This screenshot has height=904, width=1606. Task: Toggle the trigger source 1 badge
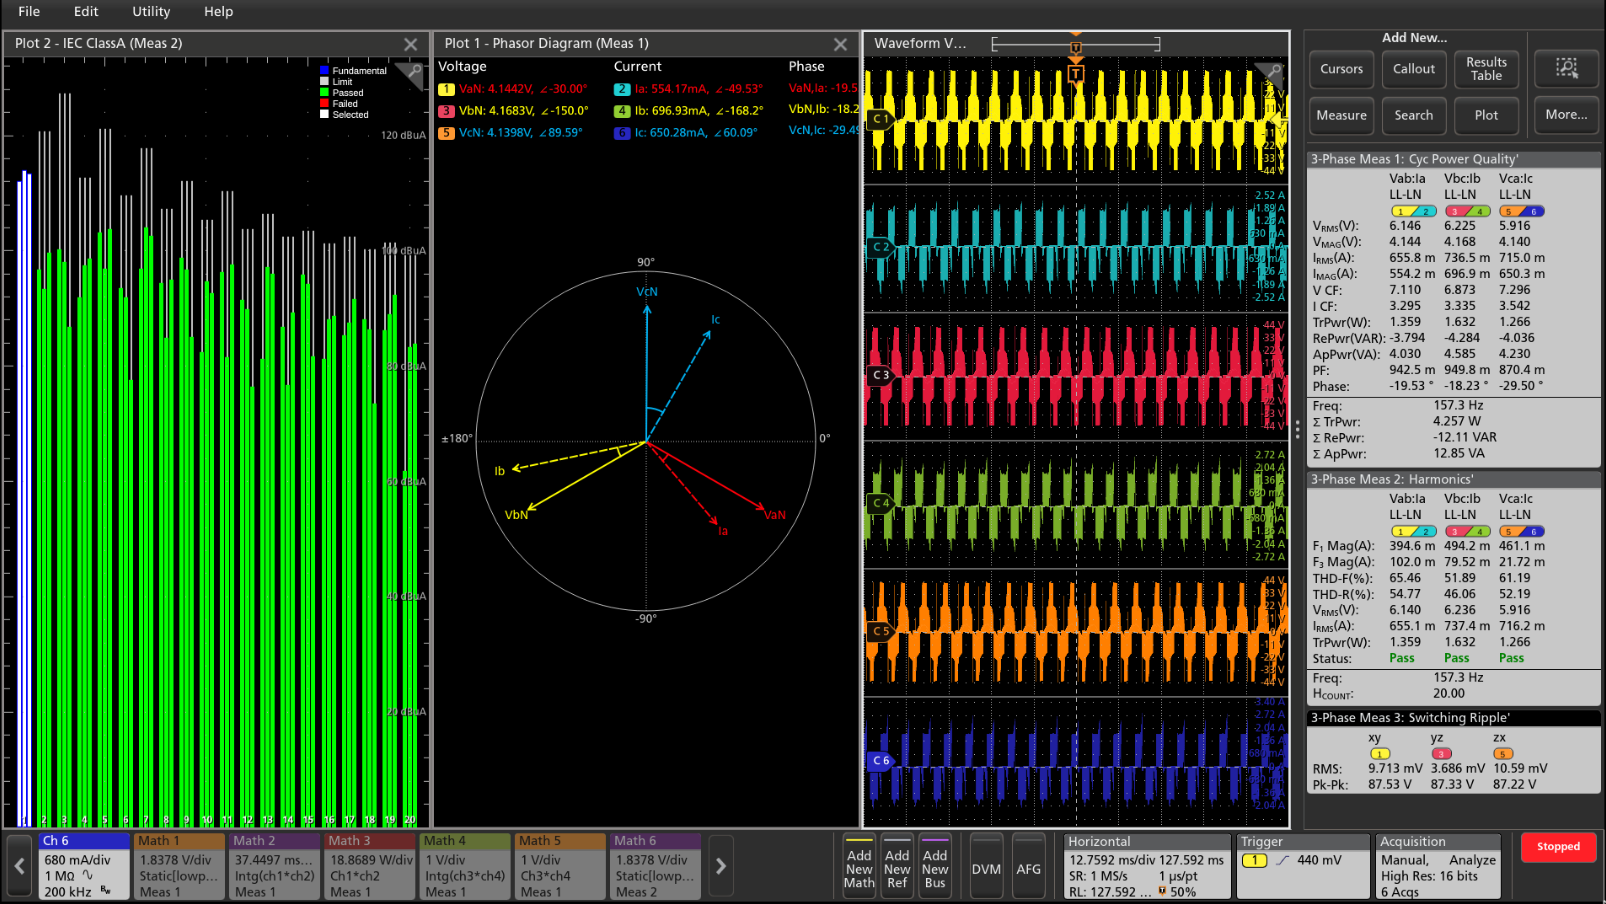point(1253,860)
